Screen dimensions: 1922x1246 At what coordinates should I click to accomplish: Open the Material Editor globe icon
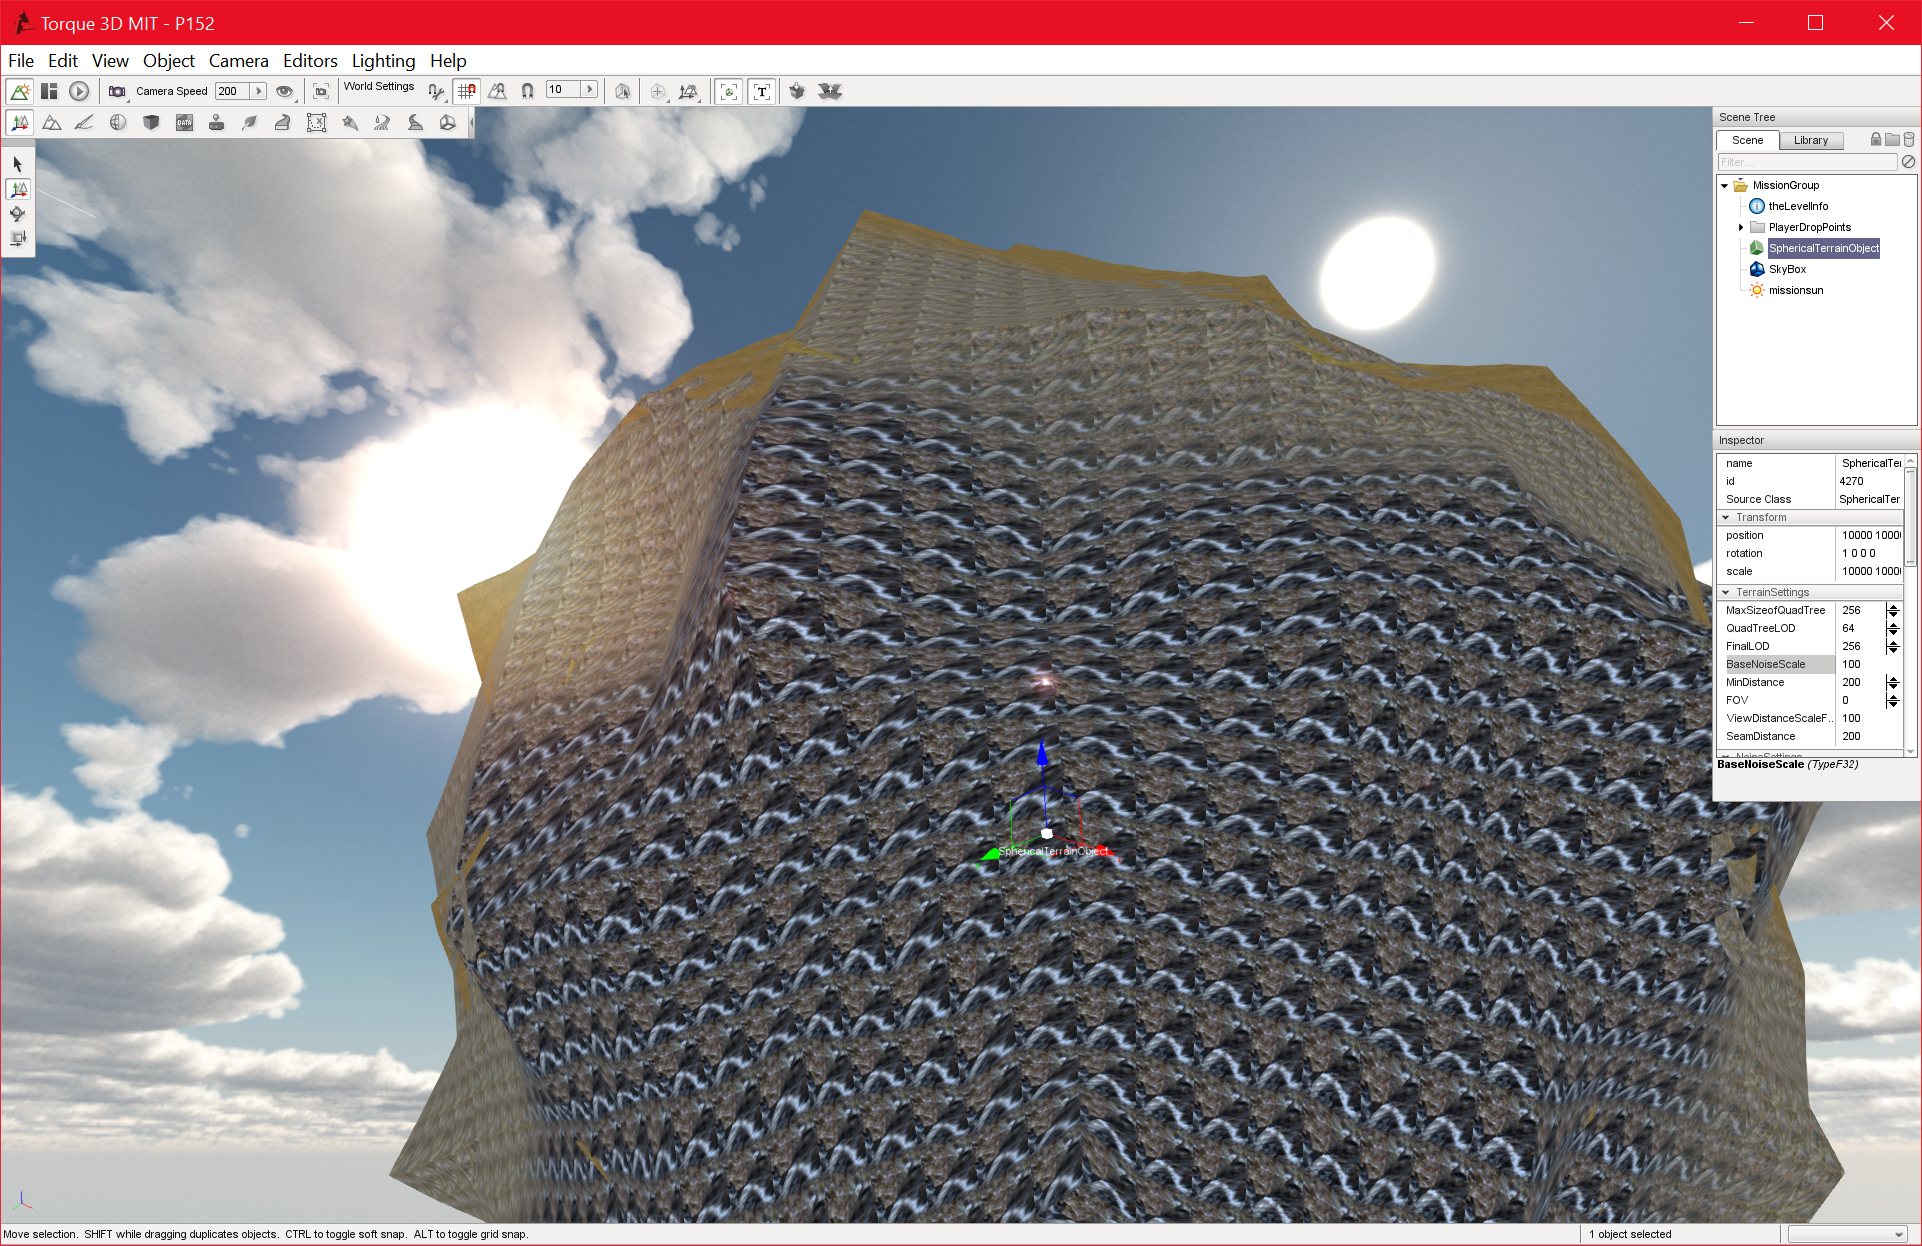pyautogui.click(x=118, y=123)
